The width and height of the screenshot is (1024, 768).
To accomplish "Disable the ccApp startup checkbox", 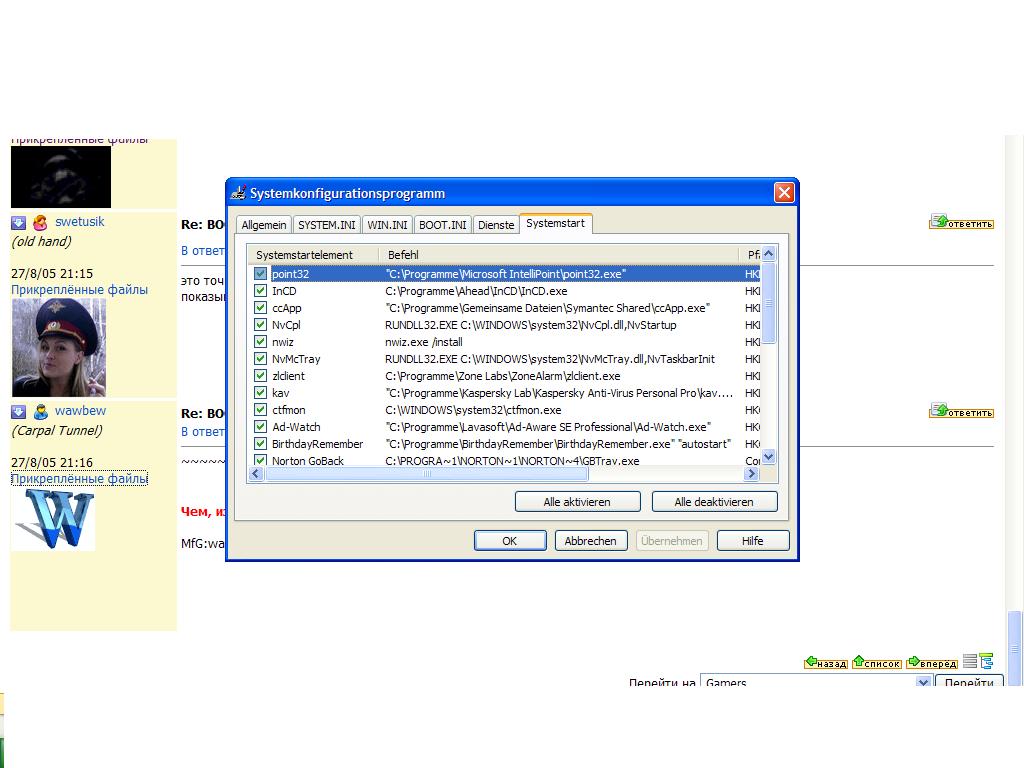I will point(260,308).
